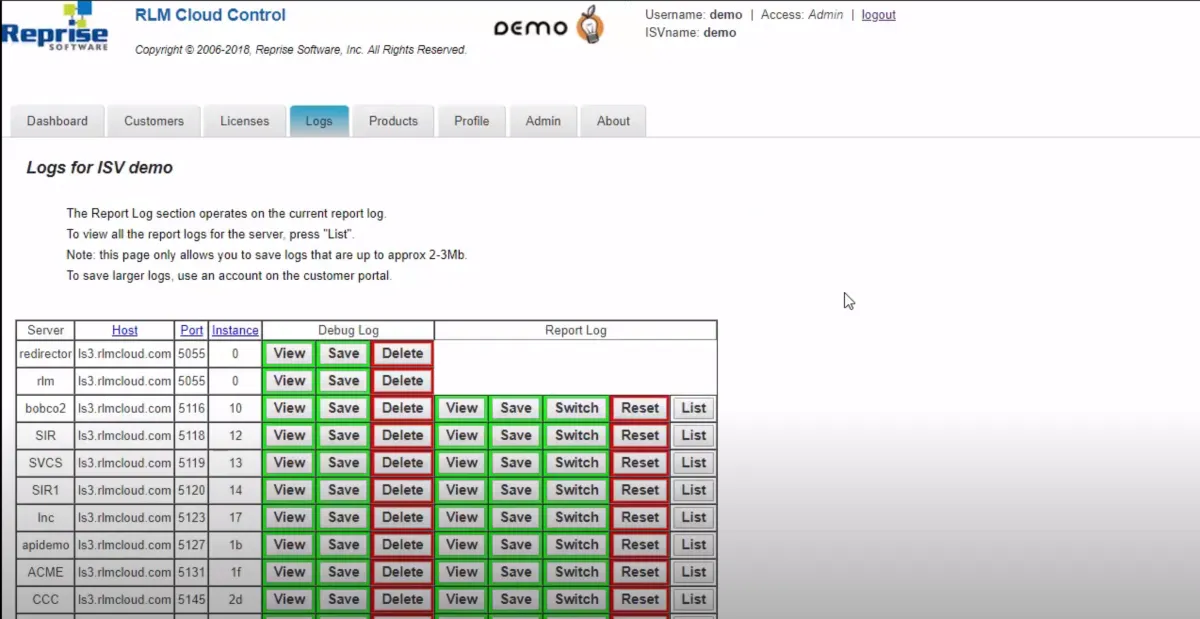Click the Debug Log column header
The image size is (1200, 619).
[348, 330]
